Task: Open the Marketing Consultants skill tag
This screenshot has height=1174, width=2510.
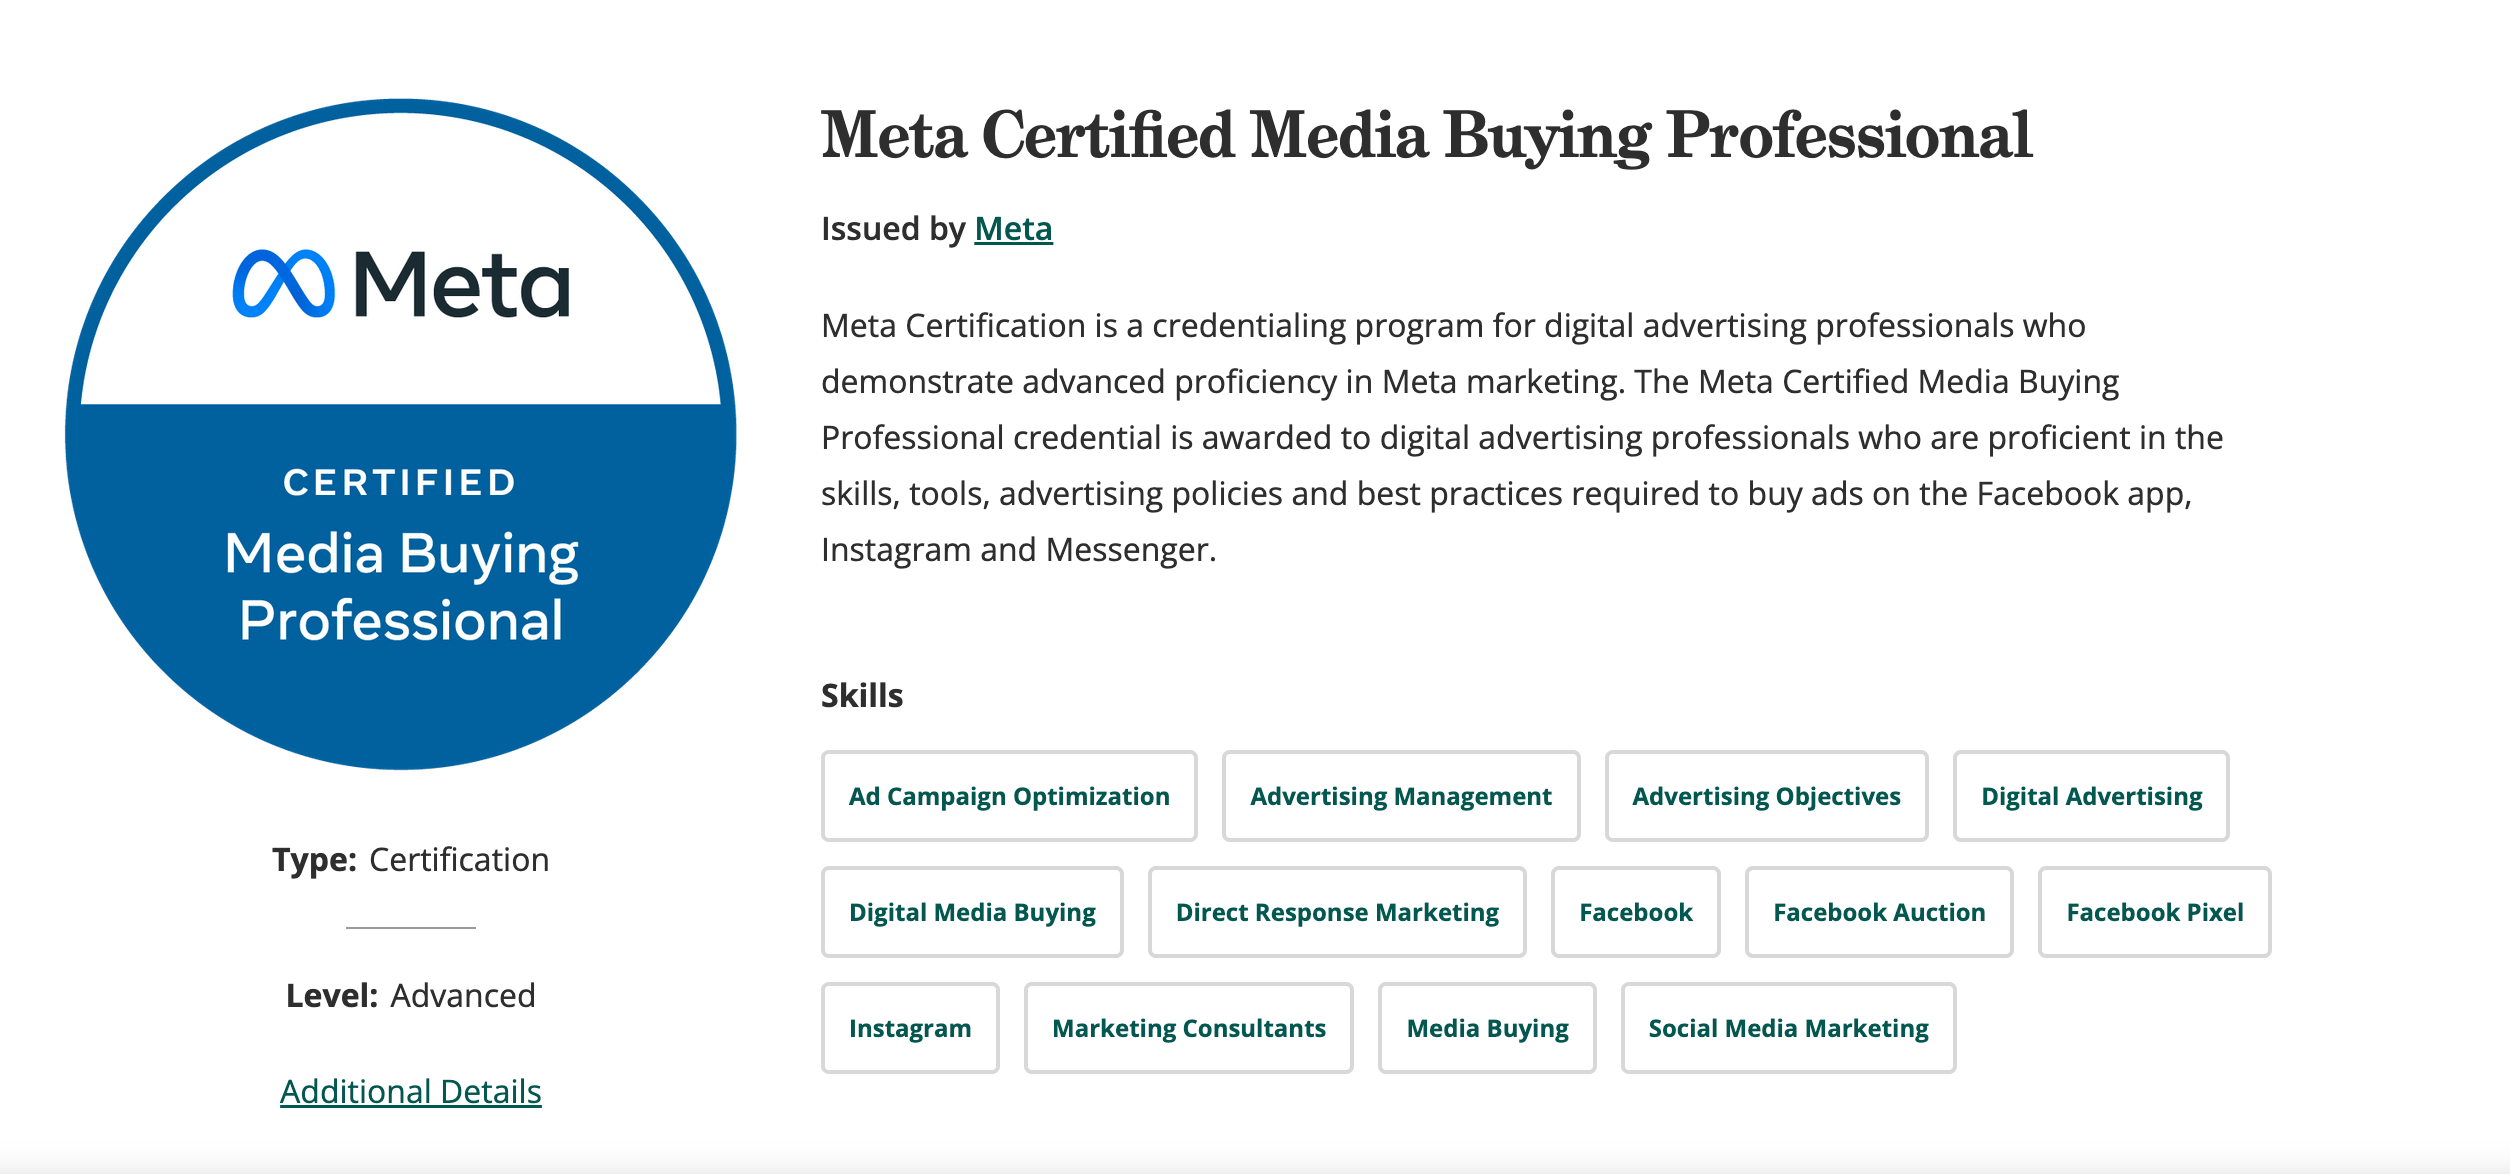Action: (x=1189, y=1028)
